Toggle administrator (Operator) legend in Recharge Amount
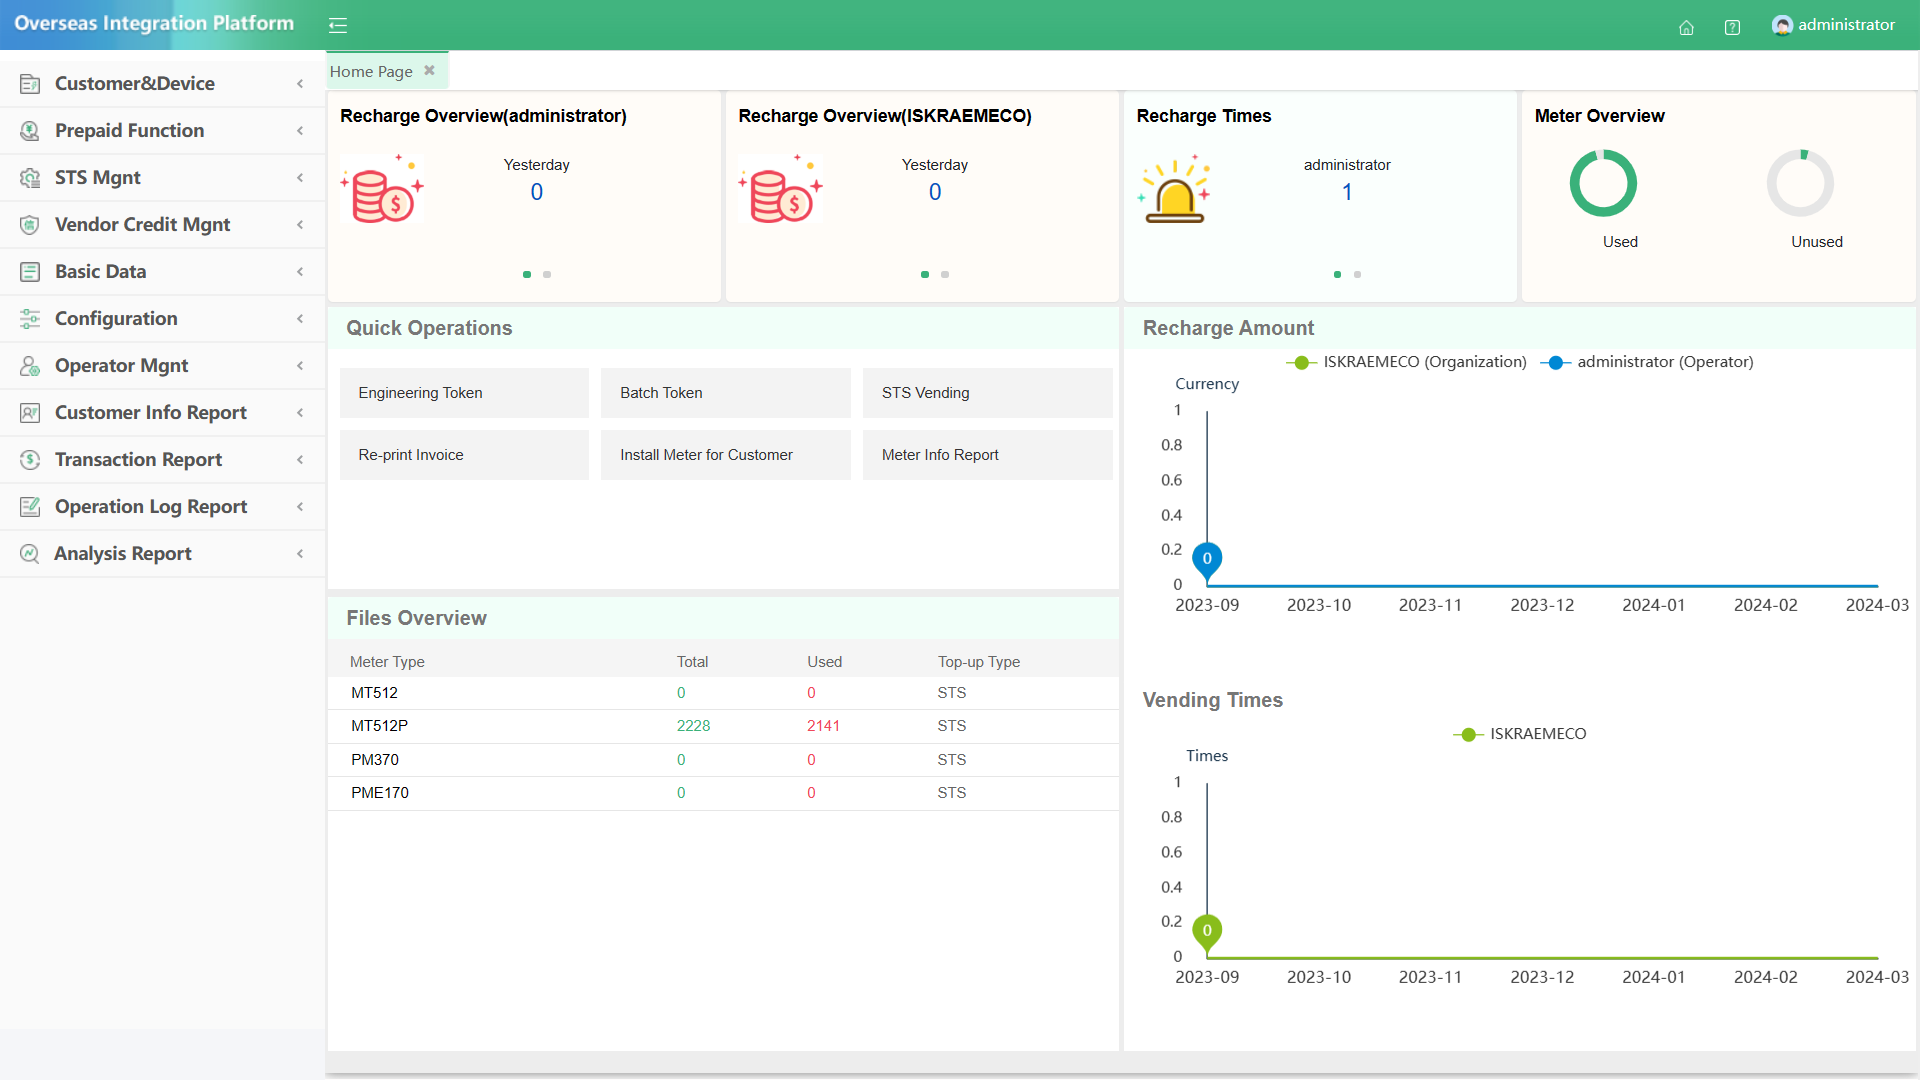This screenshot has width=1920, height=1080. pyautogui.click(x=1648, y=362)
